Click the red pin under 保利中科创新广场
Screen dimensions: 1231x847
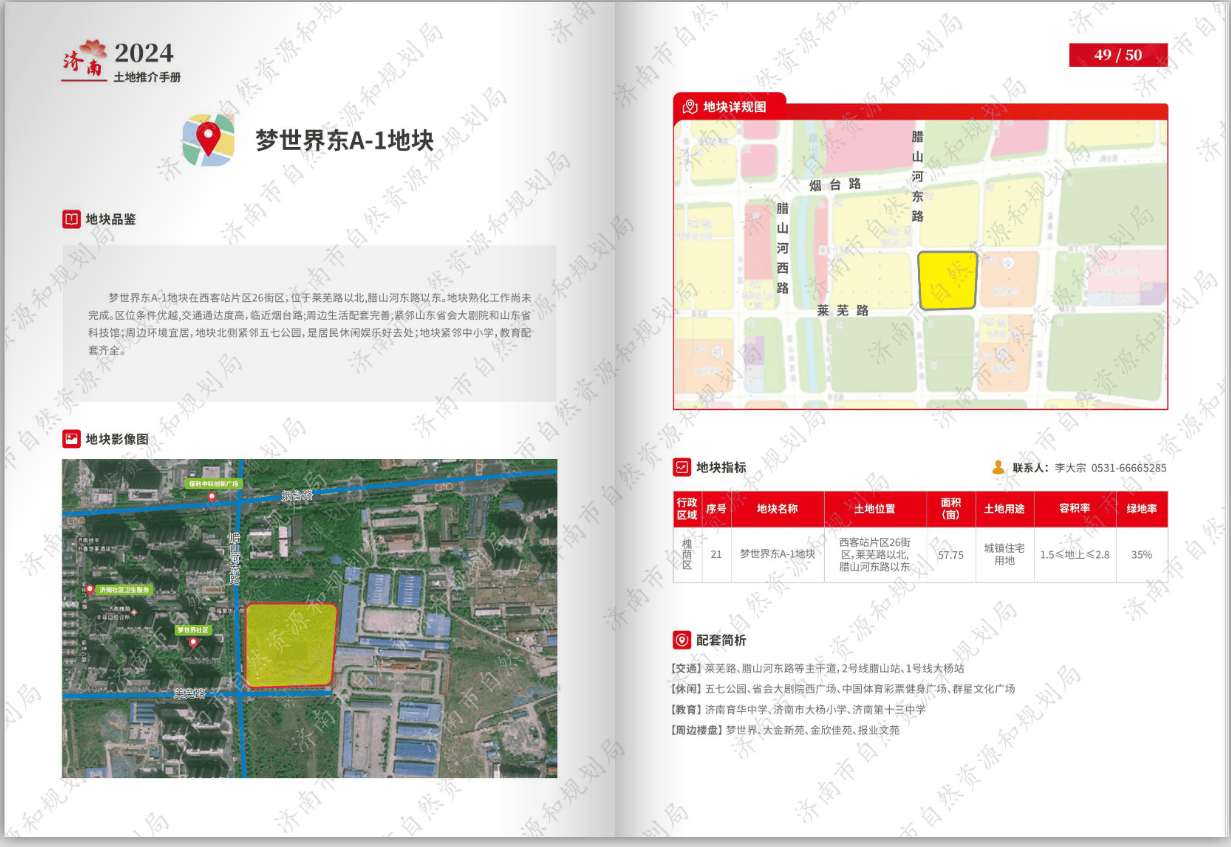(x=211, y=496)
